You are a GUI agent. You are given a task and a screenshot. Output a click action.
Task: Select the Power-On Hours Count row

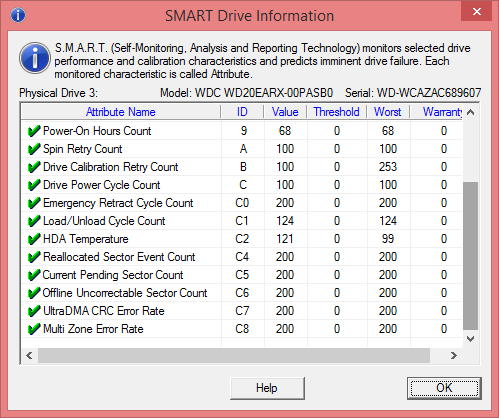pos(242,131)
